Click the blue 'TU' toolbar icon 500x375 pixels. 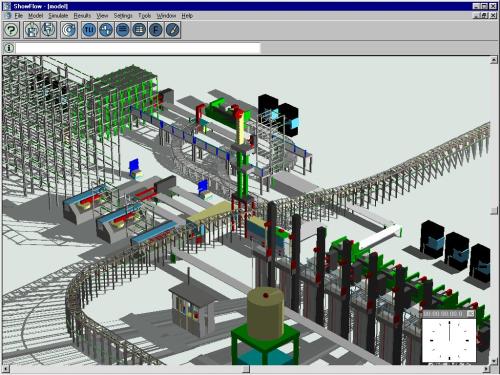(89, 30)
